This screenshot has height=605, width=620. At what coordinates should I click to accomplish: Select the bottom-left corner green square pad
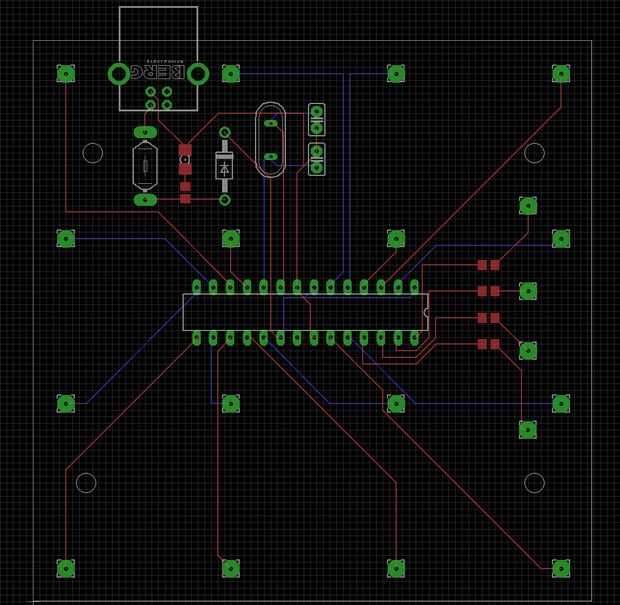66,569
